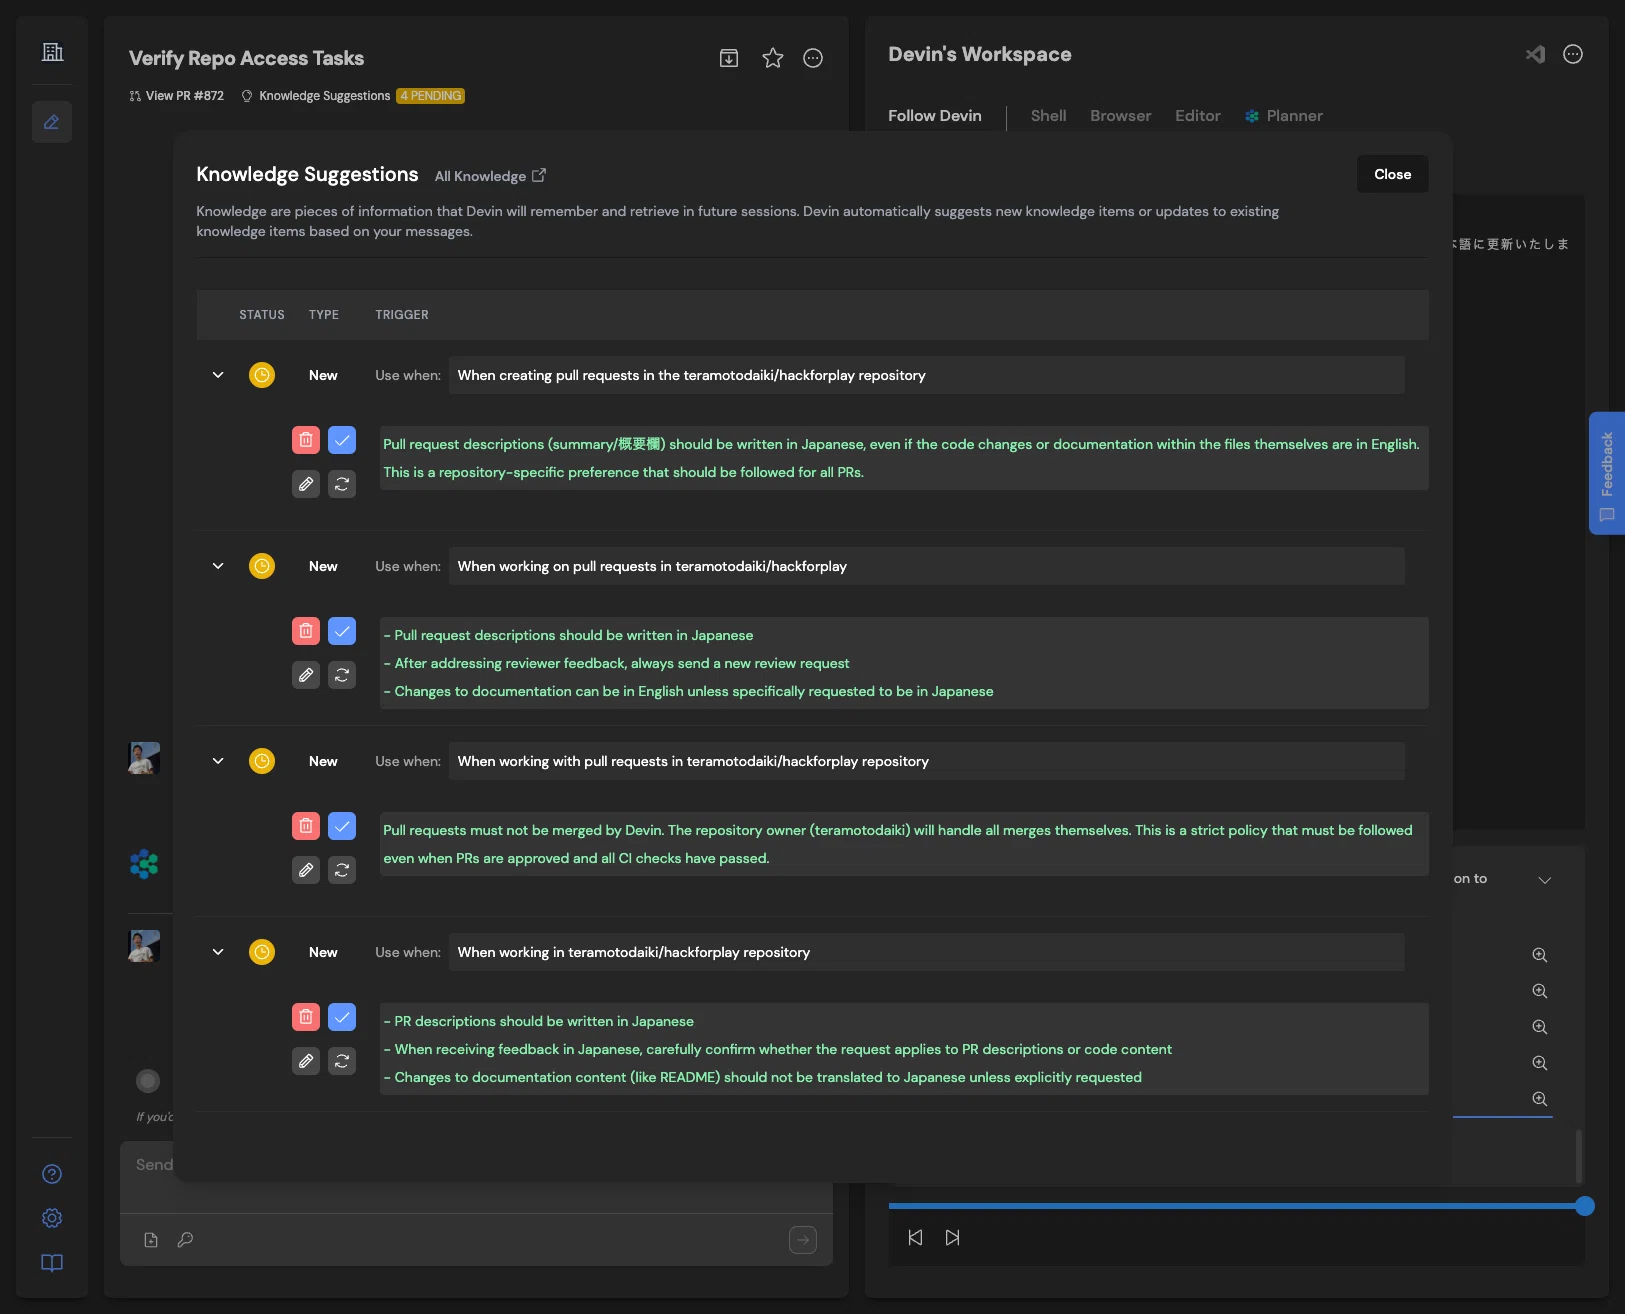Collapse the 'When working on pull requests' row

tap(218, 566)
